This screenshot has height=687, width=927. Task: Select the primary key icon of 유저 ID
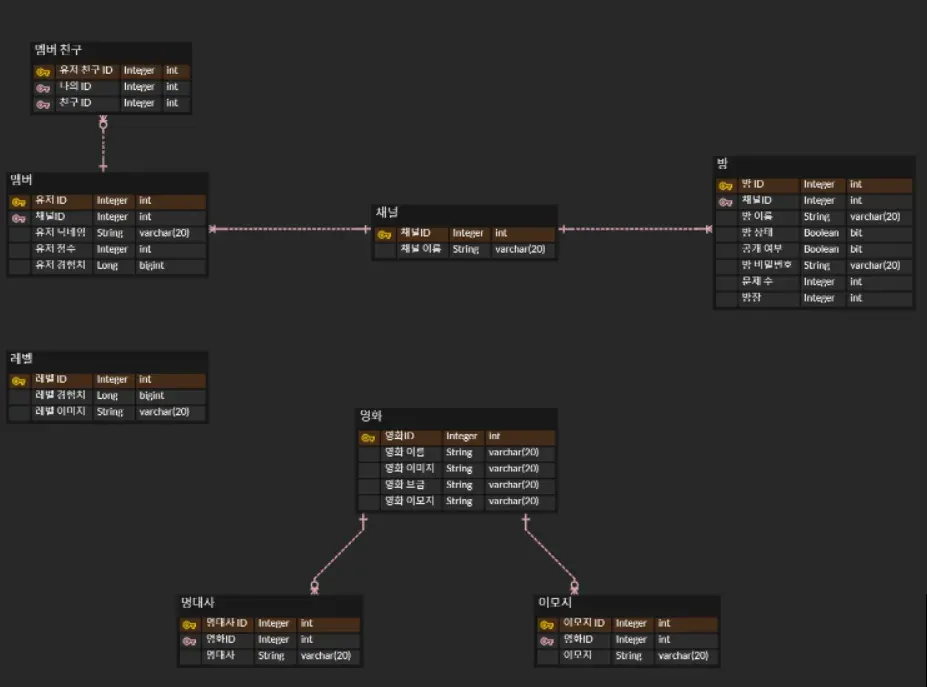(19, 202)
